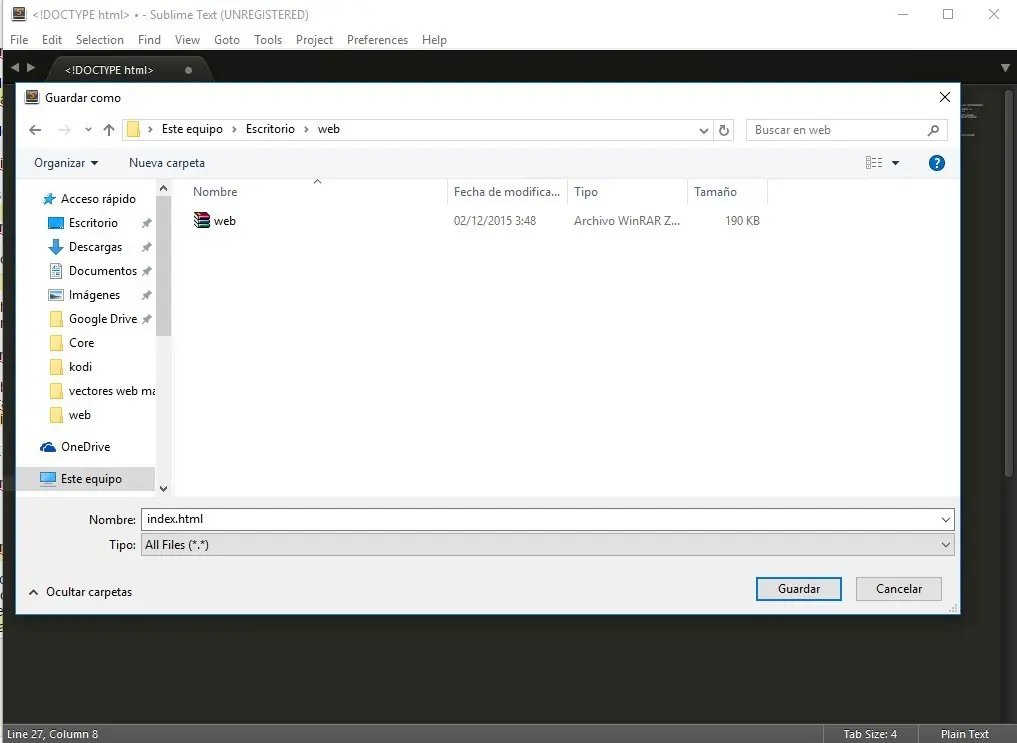Screen dimensions: 1017x743
Task: Close the Guardar como dialog
Action: 944,97
